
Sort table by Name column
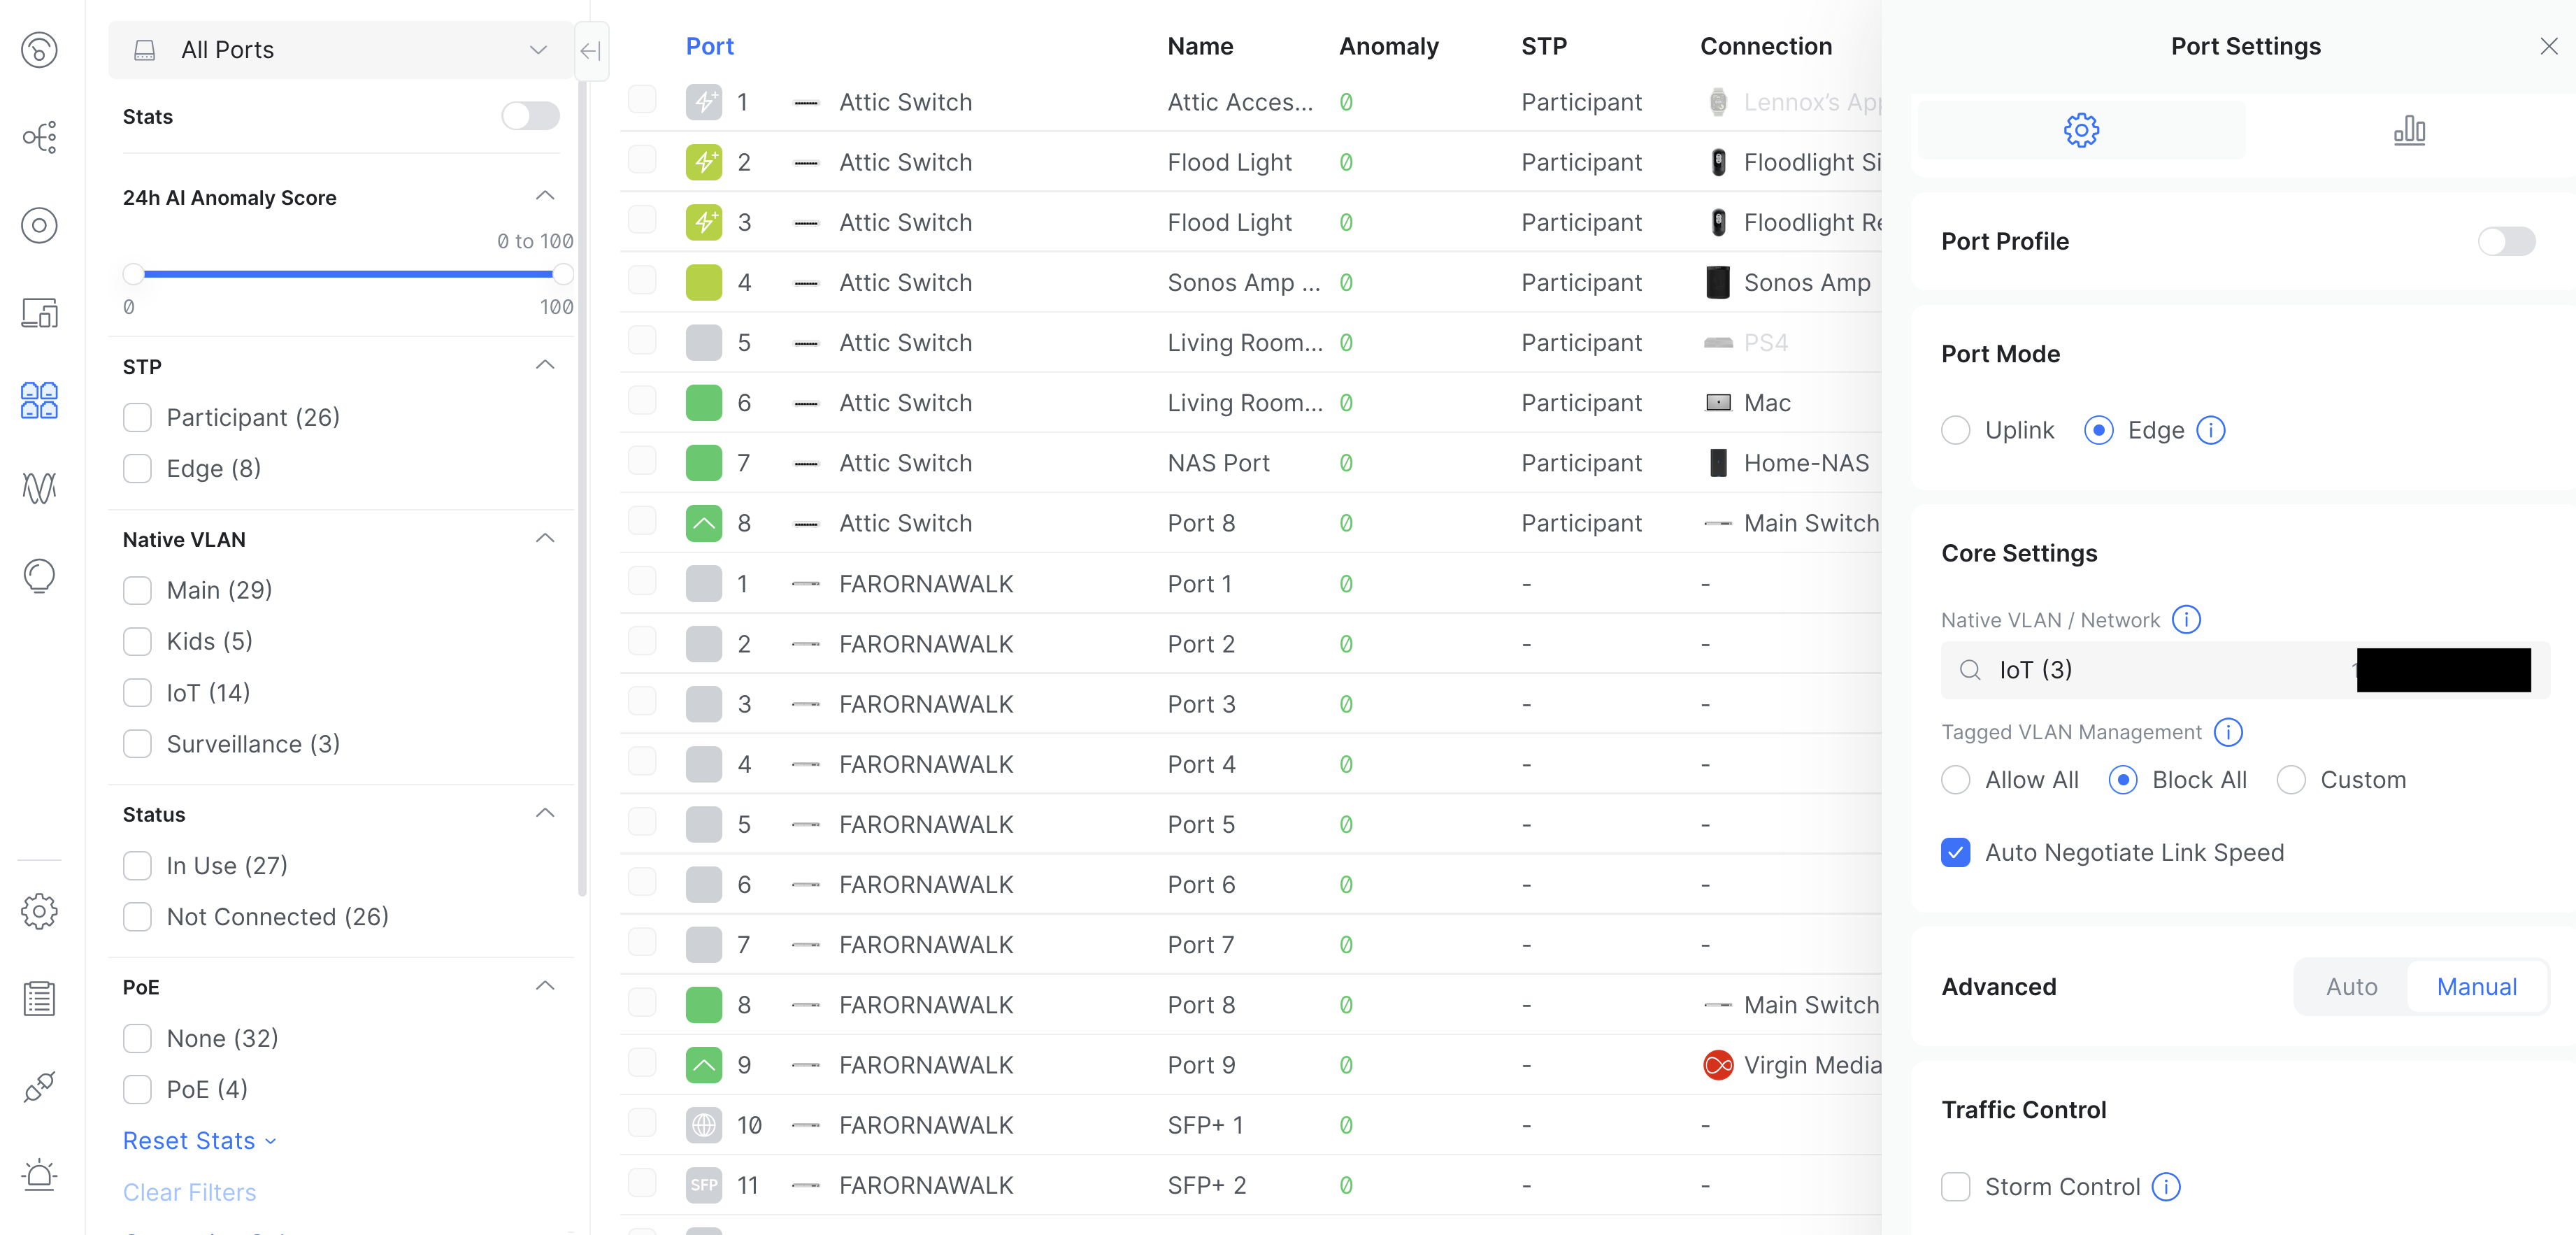click(1200, 46)
